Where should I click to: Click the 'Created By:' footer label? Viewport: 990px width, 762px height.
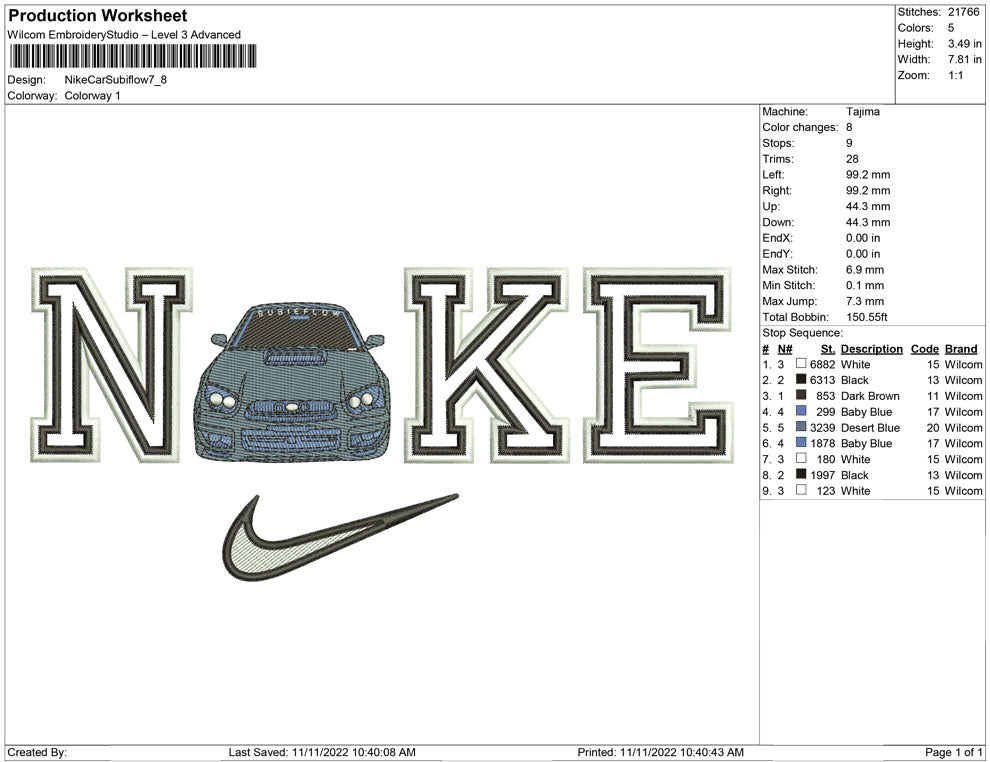point(37,752)
